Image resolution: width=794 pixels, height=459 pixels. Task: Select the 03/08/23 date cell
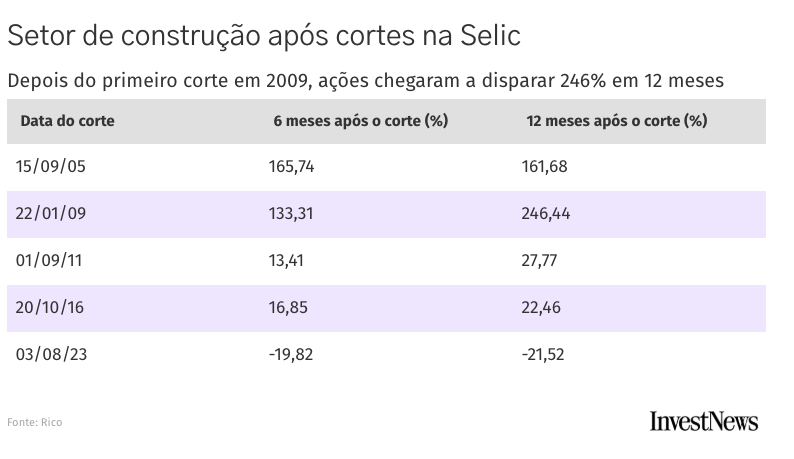pyautogui.click(x=51, y=354)
